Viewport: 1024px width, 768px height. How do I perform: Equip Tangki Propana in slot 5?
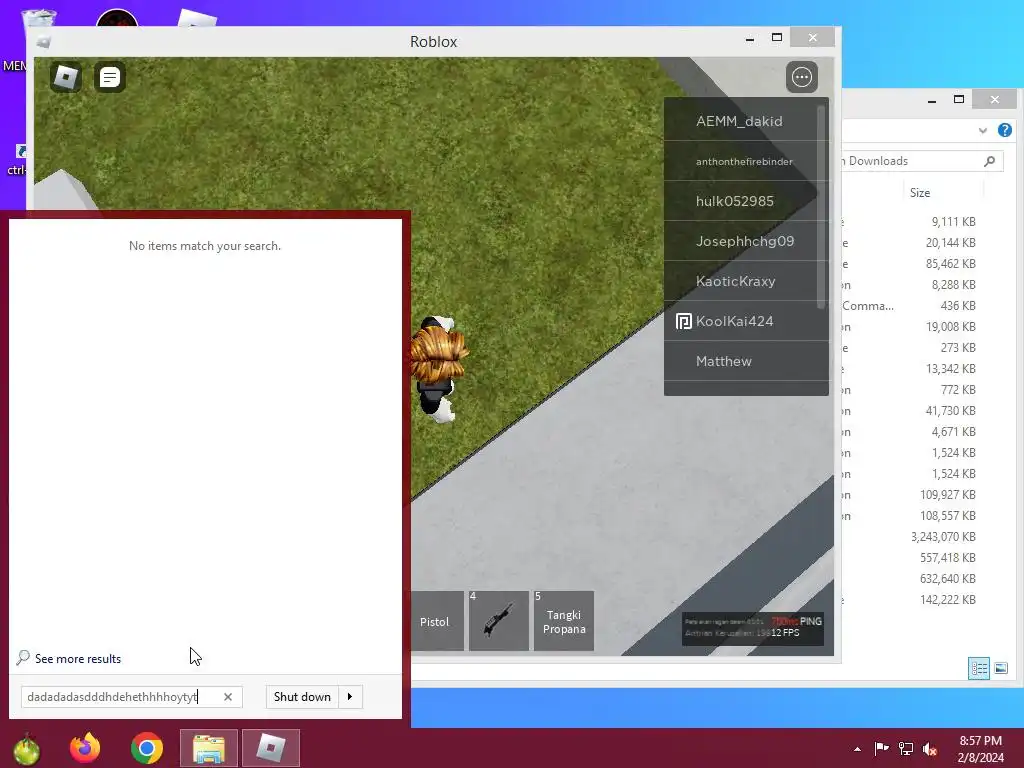coord(564,621)
